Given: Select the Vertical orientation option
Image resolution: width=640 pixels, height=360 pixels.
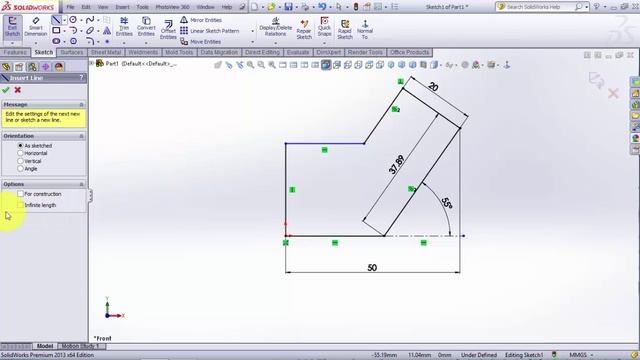Looking at the screenshot, I should (x=20, y=161).
